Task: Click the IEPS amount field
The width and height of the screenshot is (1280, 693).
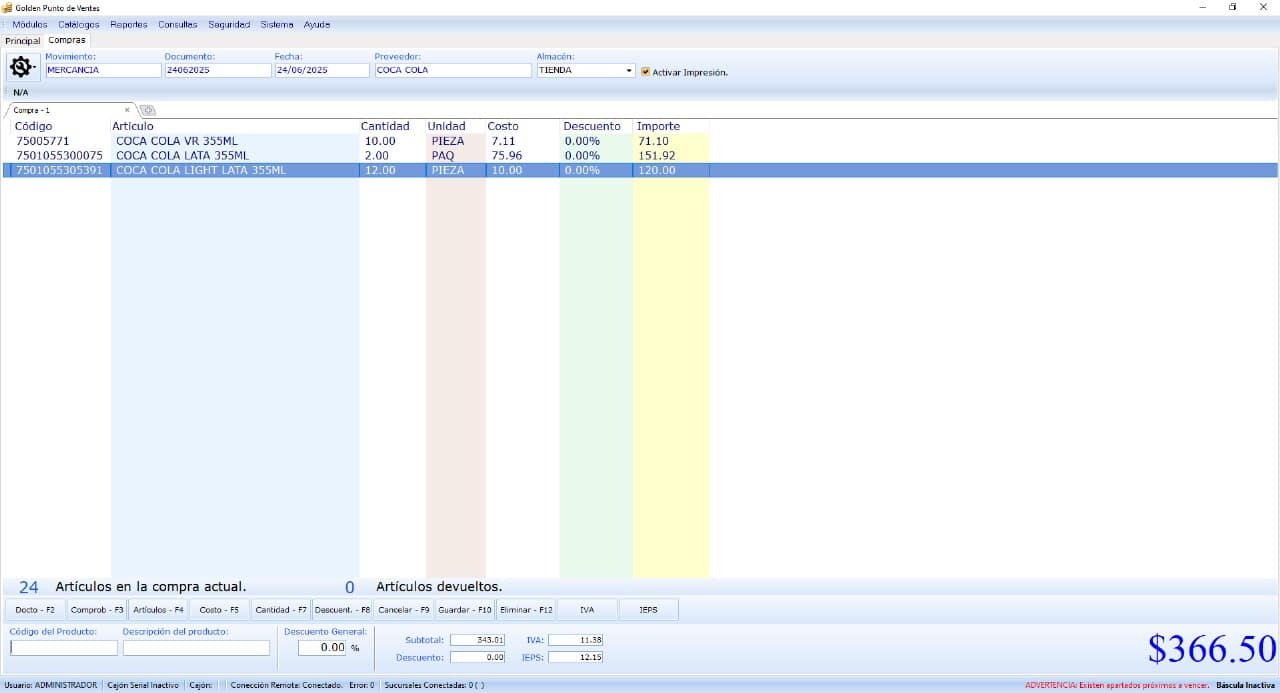Action: (x=576, y=657)
